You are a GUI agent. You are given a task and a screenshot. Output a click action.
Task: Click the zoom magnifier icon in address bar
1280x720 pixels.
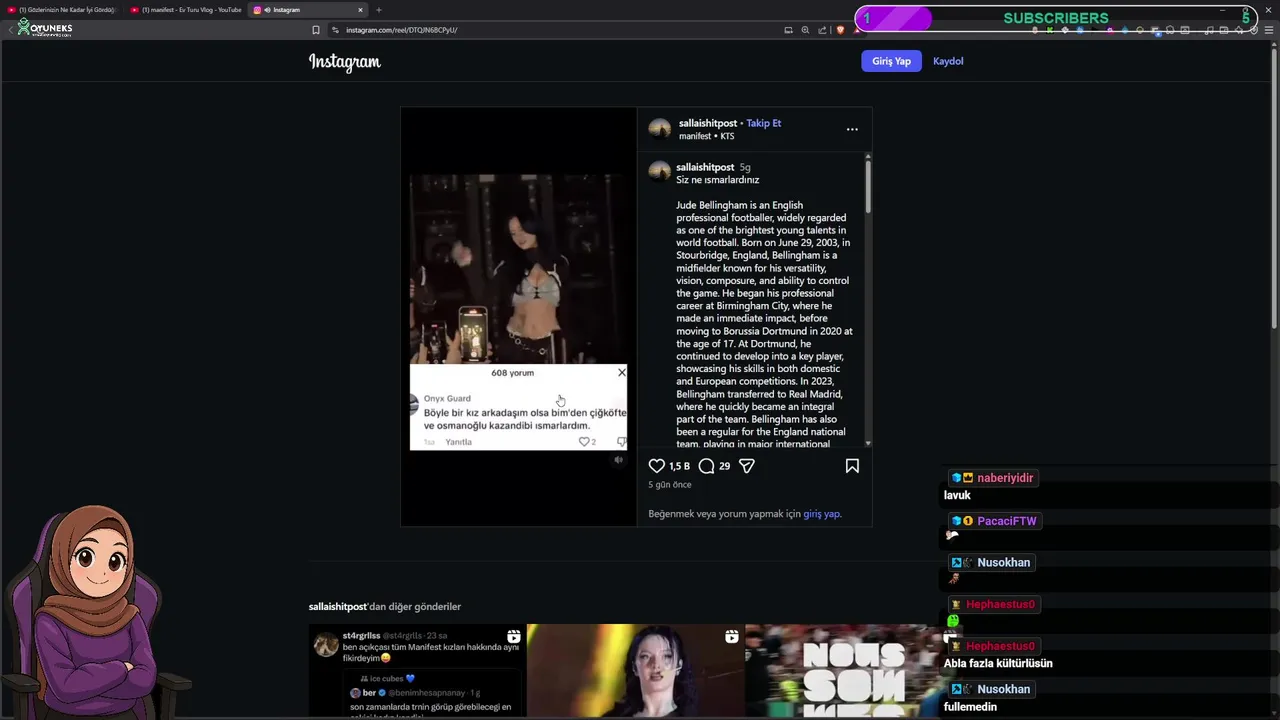(805, 30)
